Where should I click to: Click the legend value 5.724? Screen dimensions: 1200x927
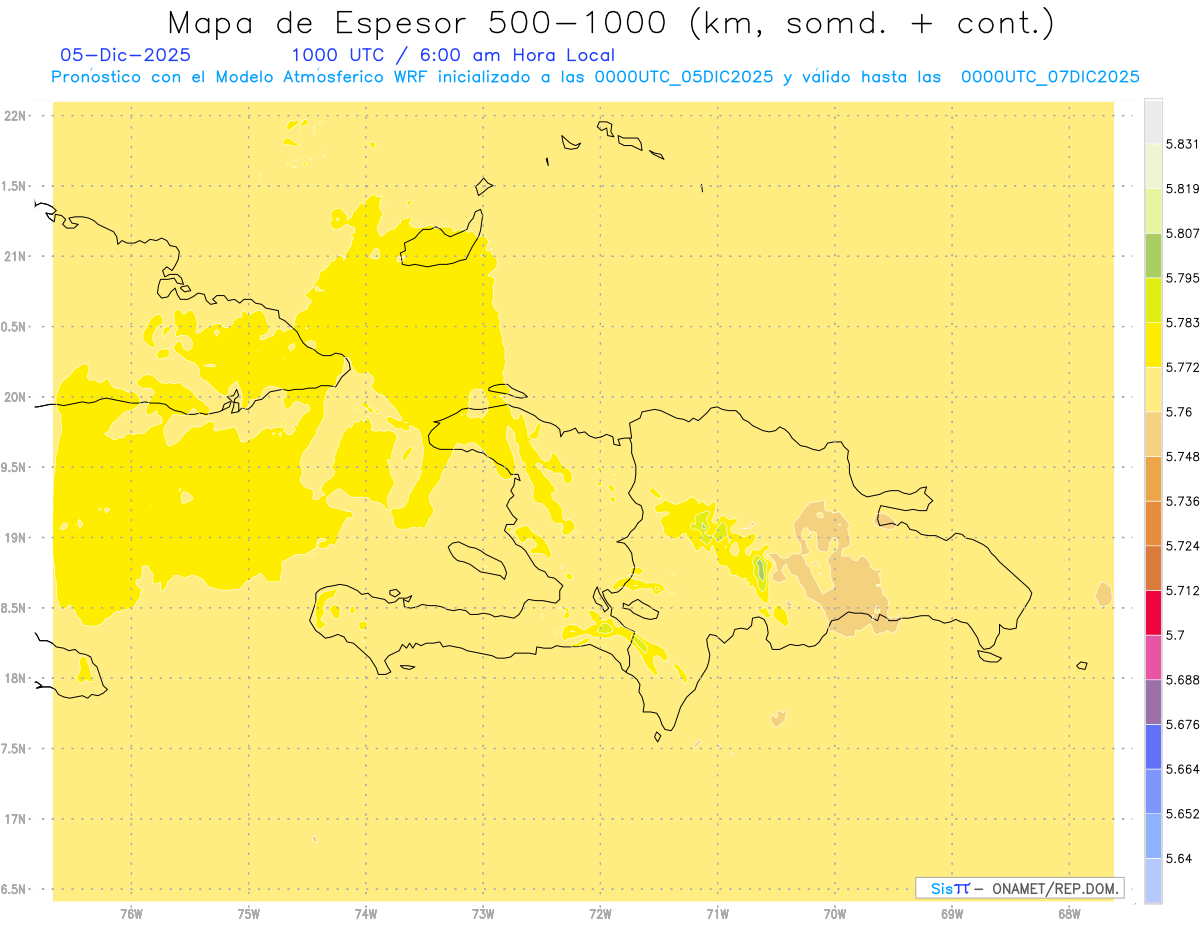coord(1183,546)
